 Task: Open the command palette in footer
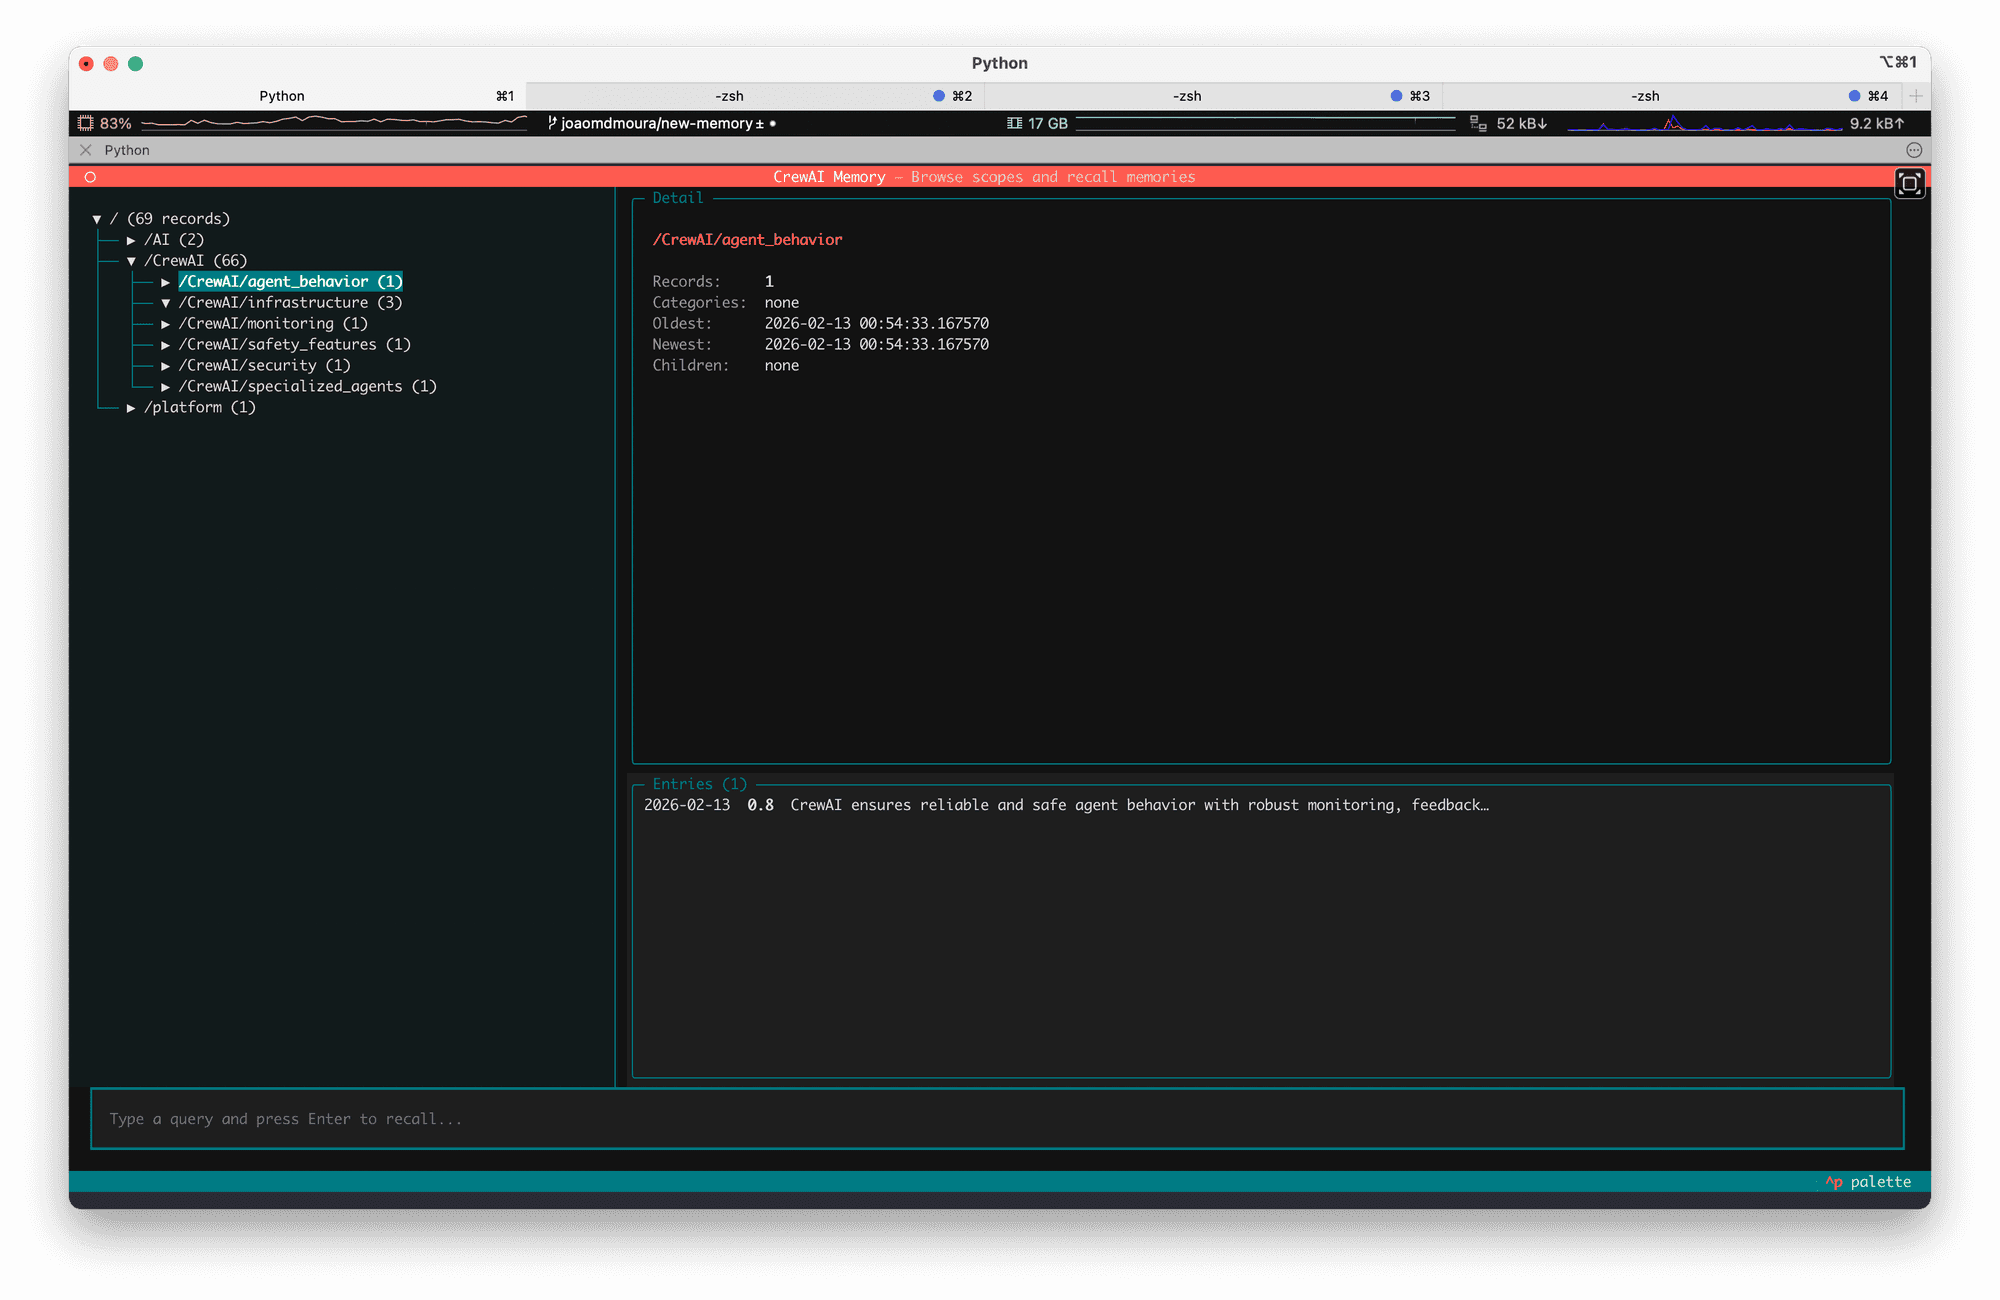tap(1868, 1182)
